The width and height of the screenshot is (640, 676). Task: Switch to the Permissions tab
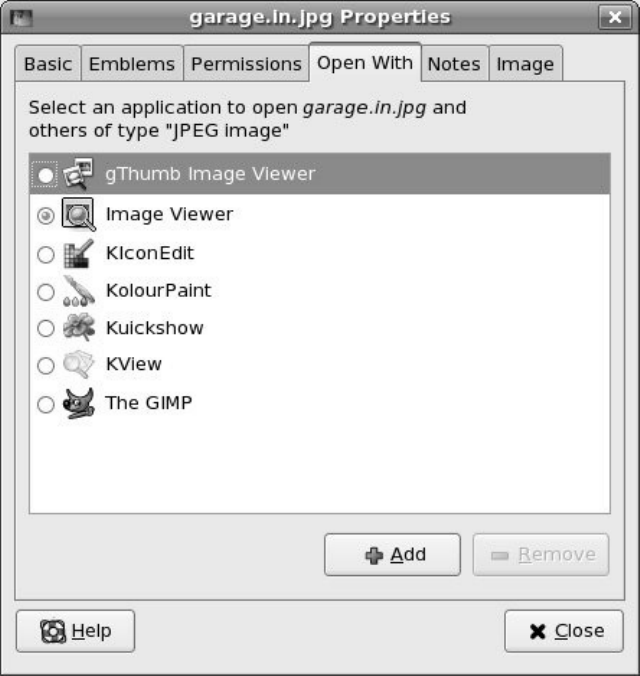(x=246, y=64)
